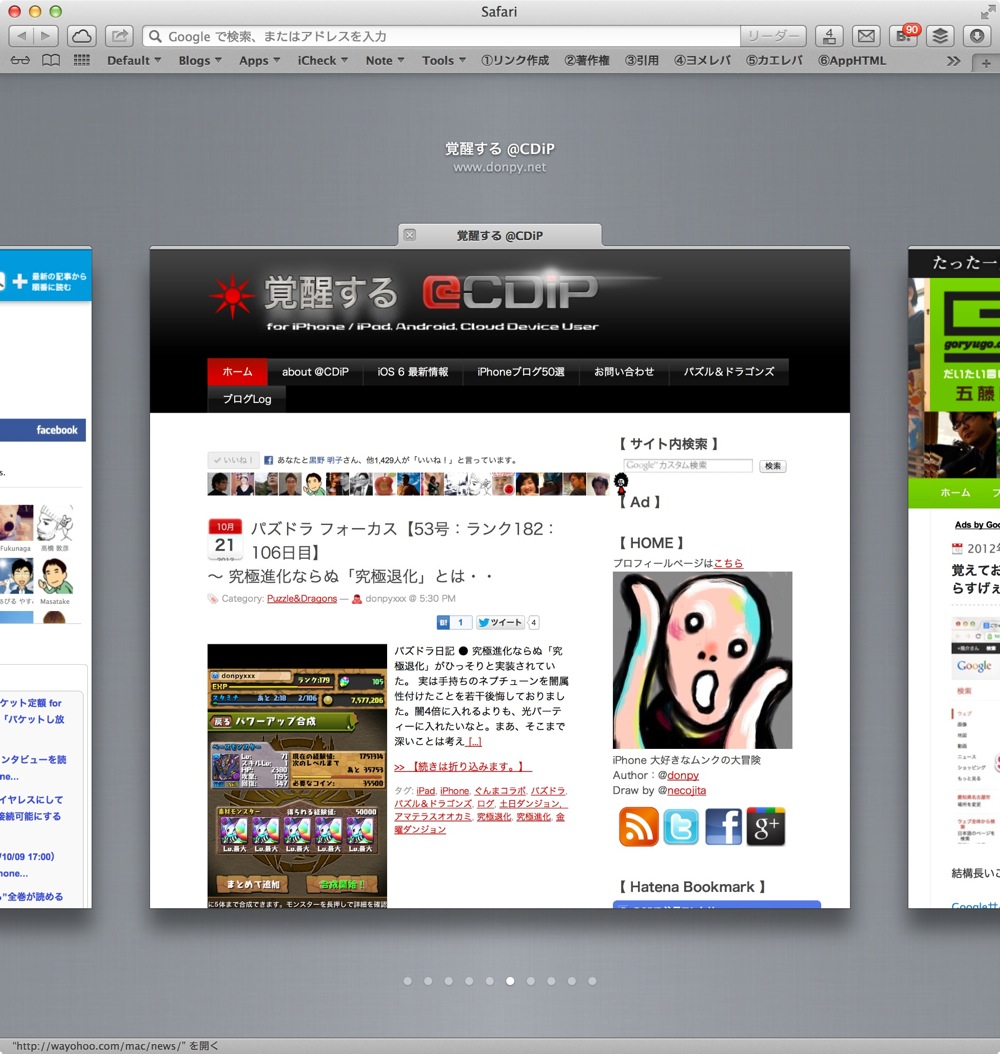Click 続きは折り込みます read-more link
1000x1054 pixels.
coord(463,766)
